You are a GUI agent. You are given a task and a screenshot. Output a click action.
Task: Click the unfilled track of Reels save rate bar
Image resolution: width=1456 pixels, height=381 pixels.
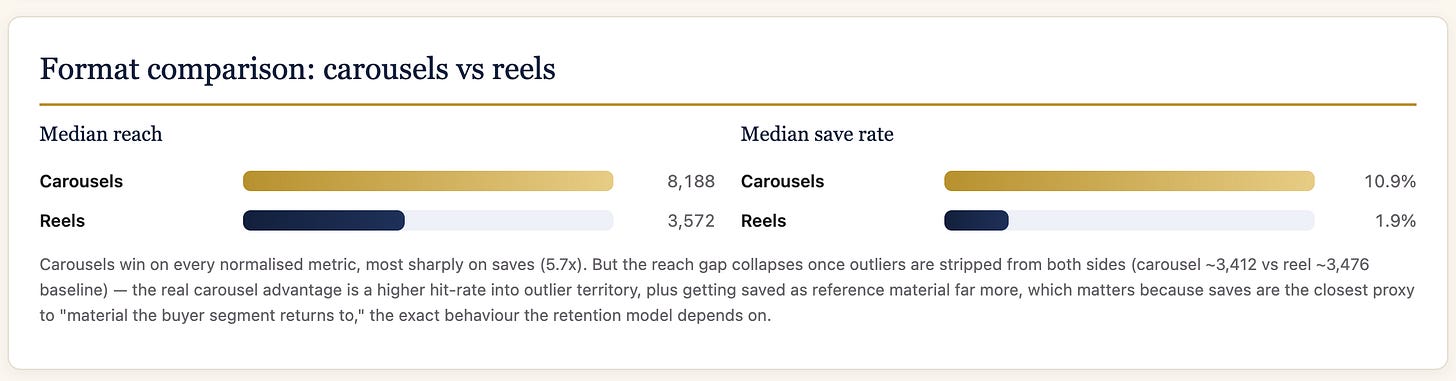(x=1161, y=221)
